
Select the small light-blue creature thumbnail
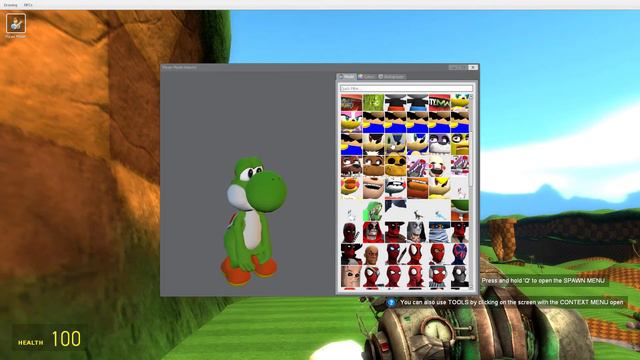pyautogui.click(x=439, y=210)
